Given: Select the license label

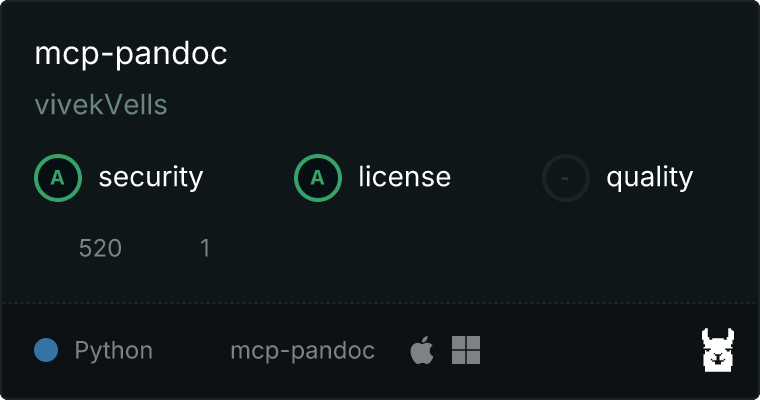Looking at the screenshot, I should point(405,176).
